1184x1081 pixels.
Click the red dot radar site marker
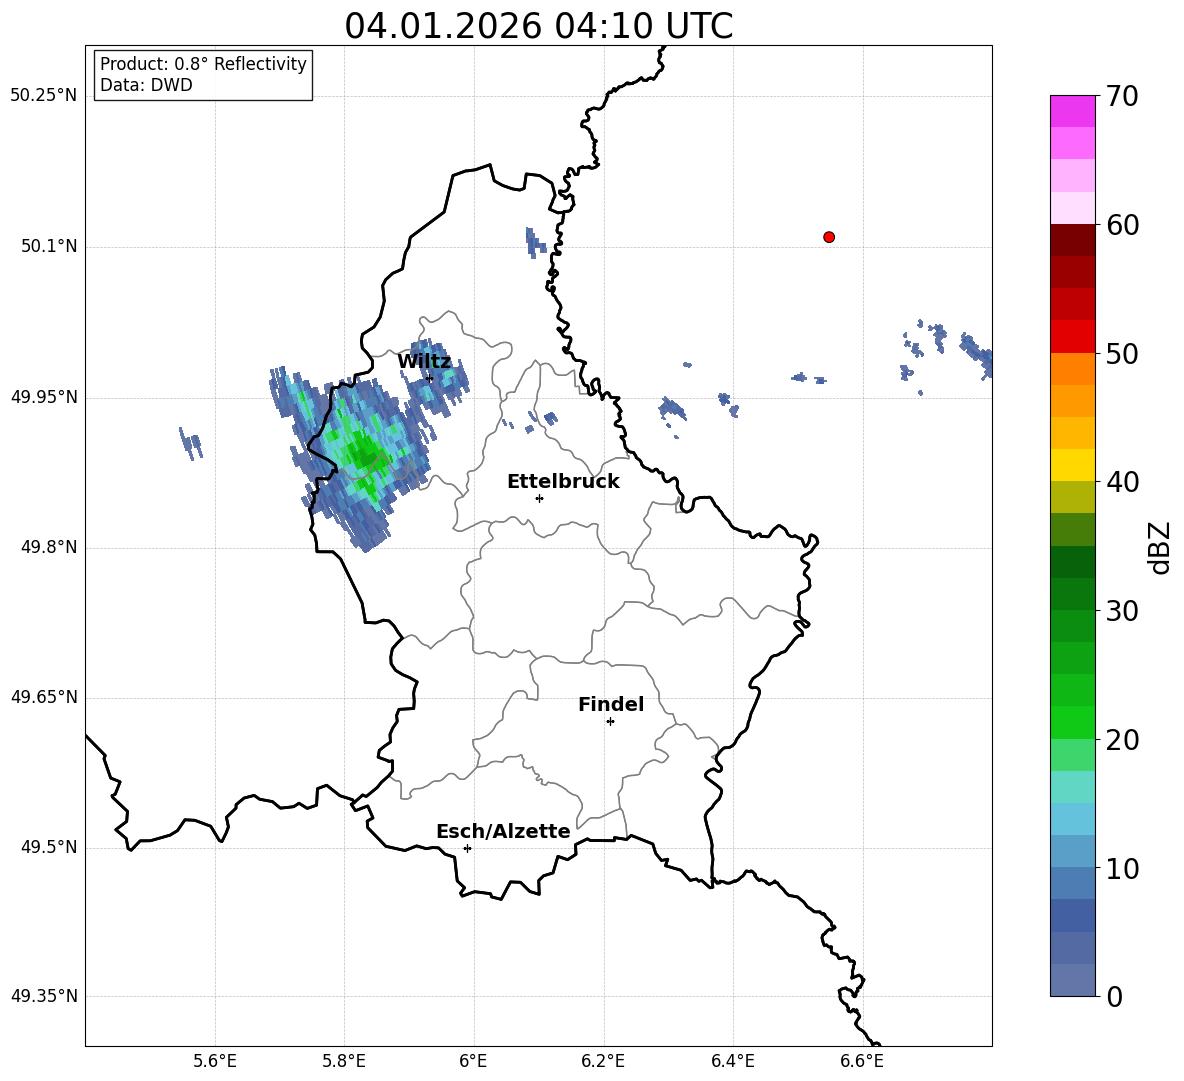pos(829,237)
